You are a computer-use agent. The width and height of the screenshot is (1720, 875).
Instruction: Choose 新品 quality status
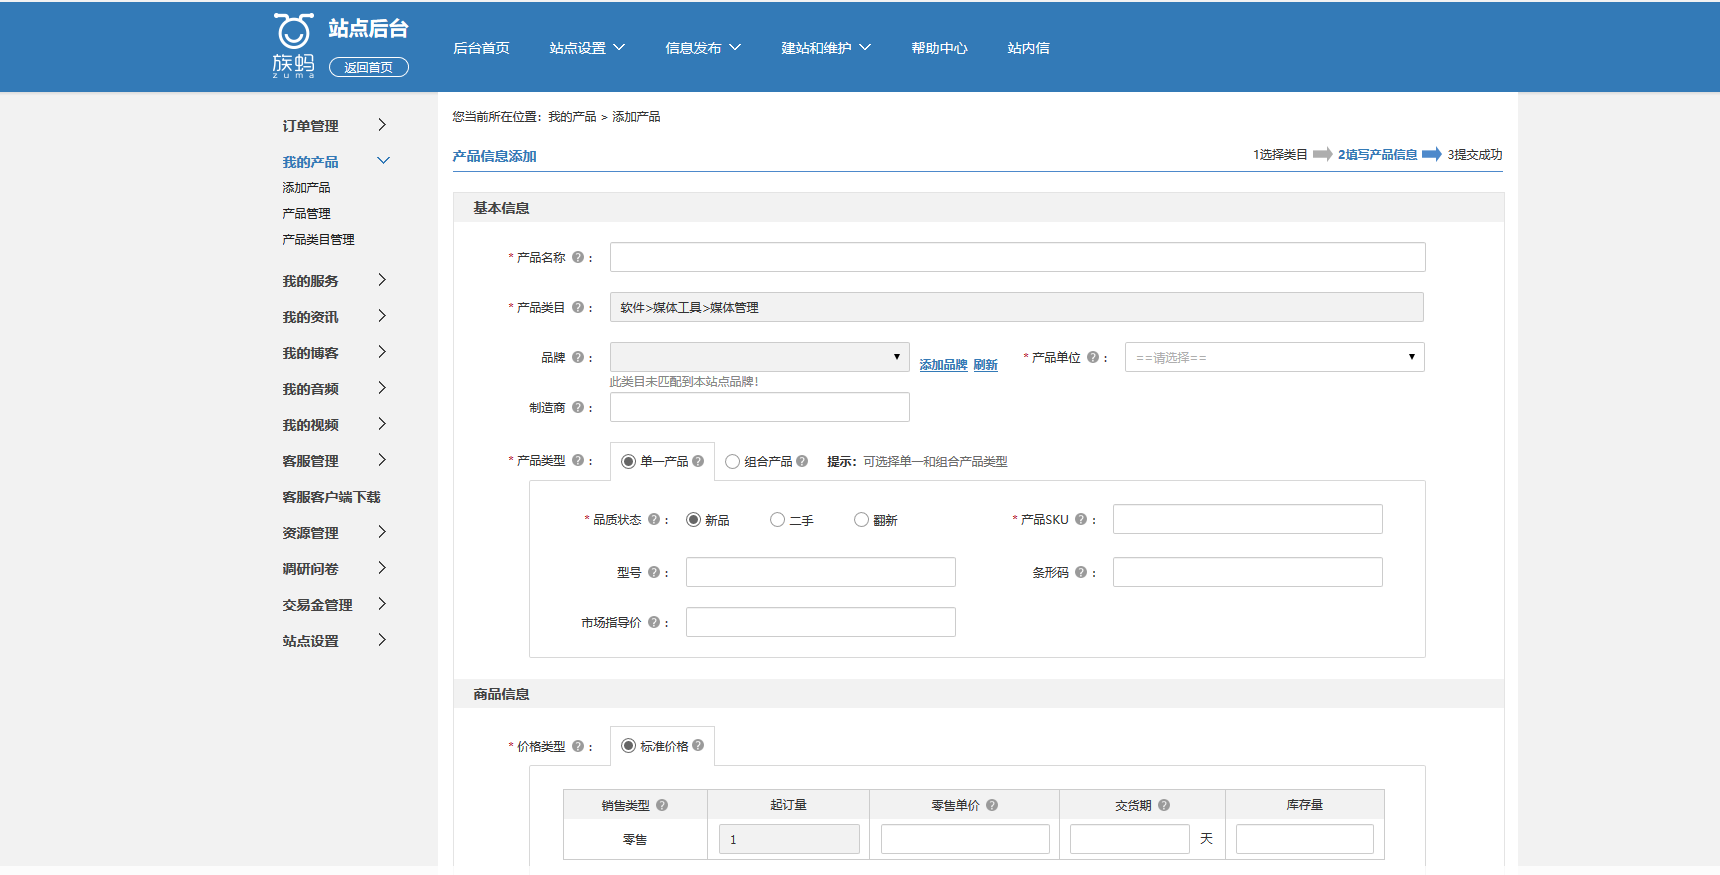click(693, 520)
